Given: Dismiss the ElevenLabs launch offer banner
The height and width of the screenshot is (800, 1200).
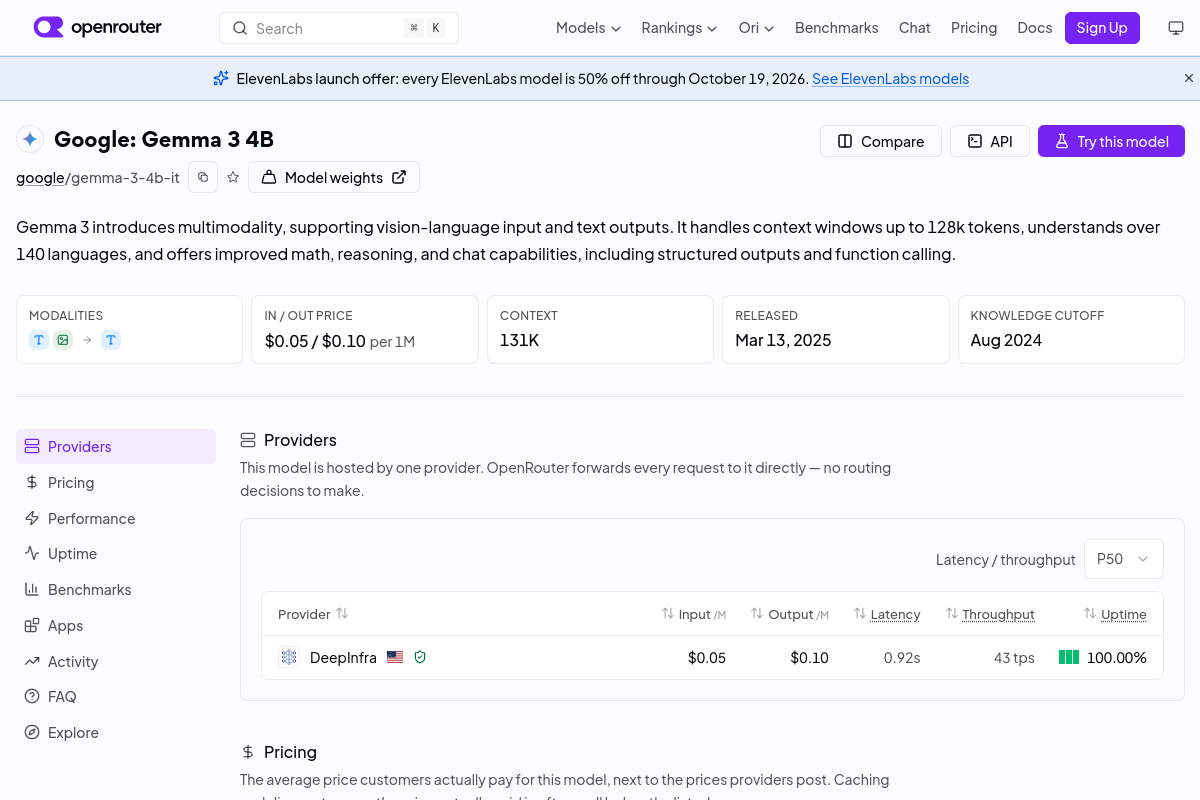Looking at the screenshot, I should pos(1189,78).
